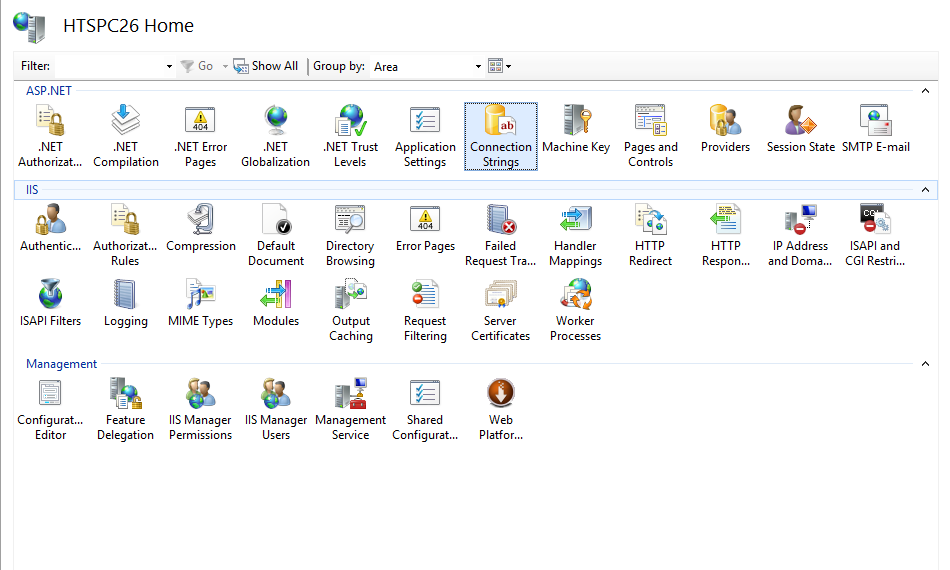950x570 pixels.
Task: Open Web Platform Installer
Action: [x=500, y=409]
